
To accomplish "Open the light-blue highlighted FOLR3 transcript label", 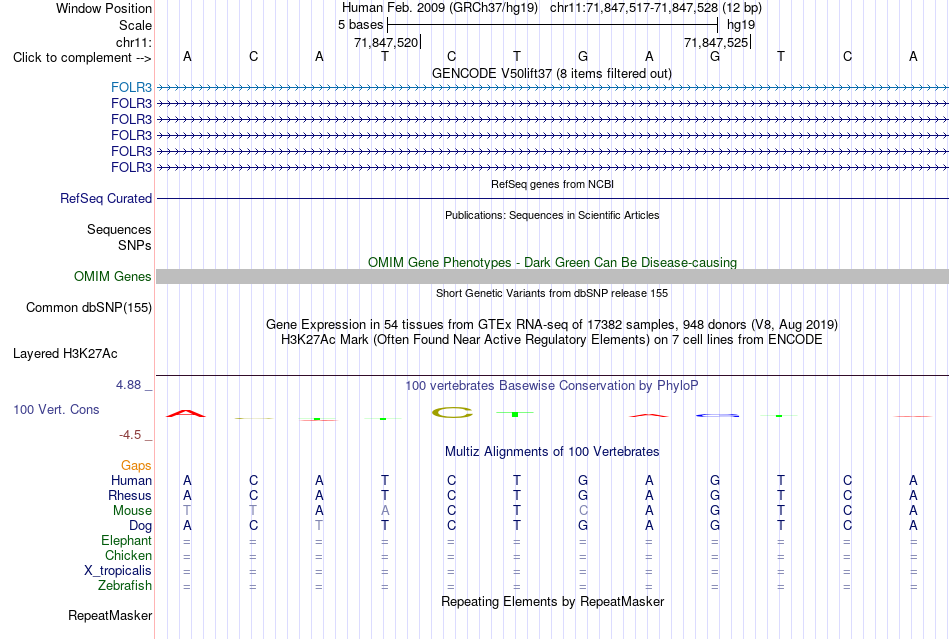I will (131, 87).
